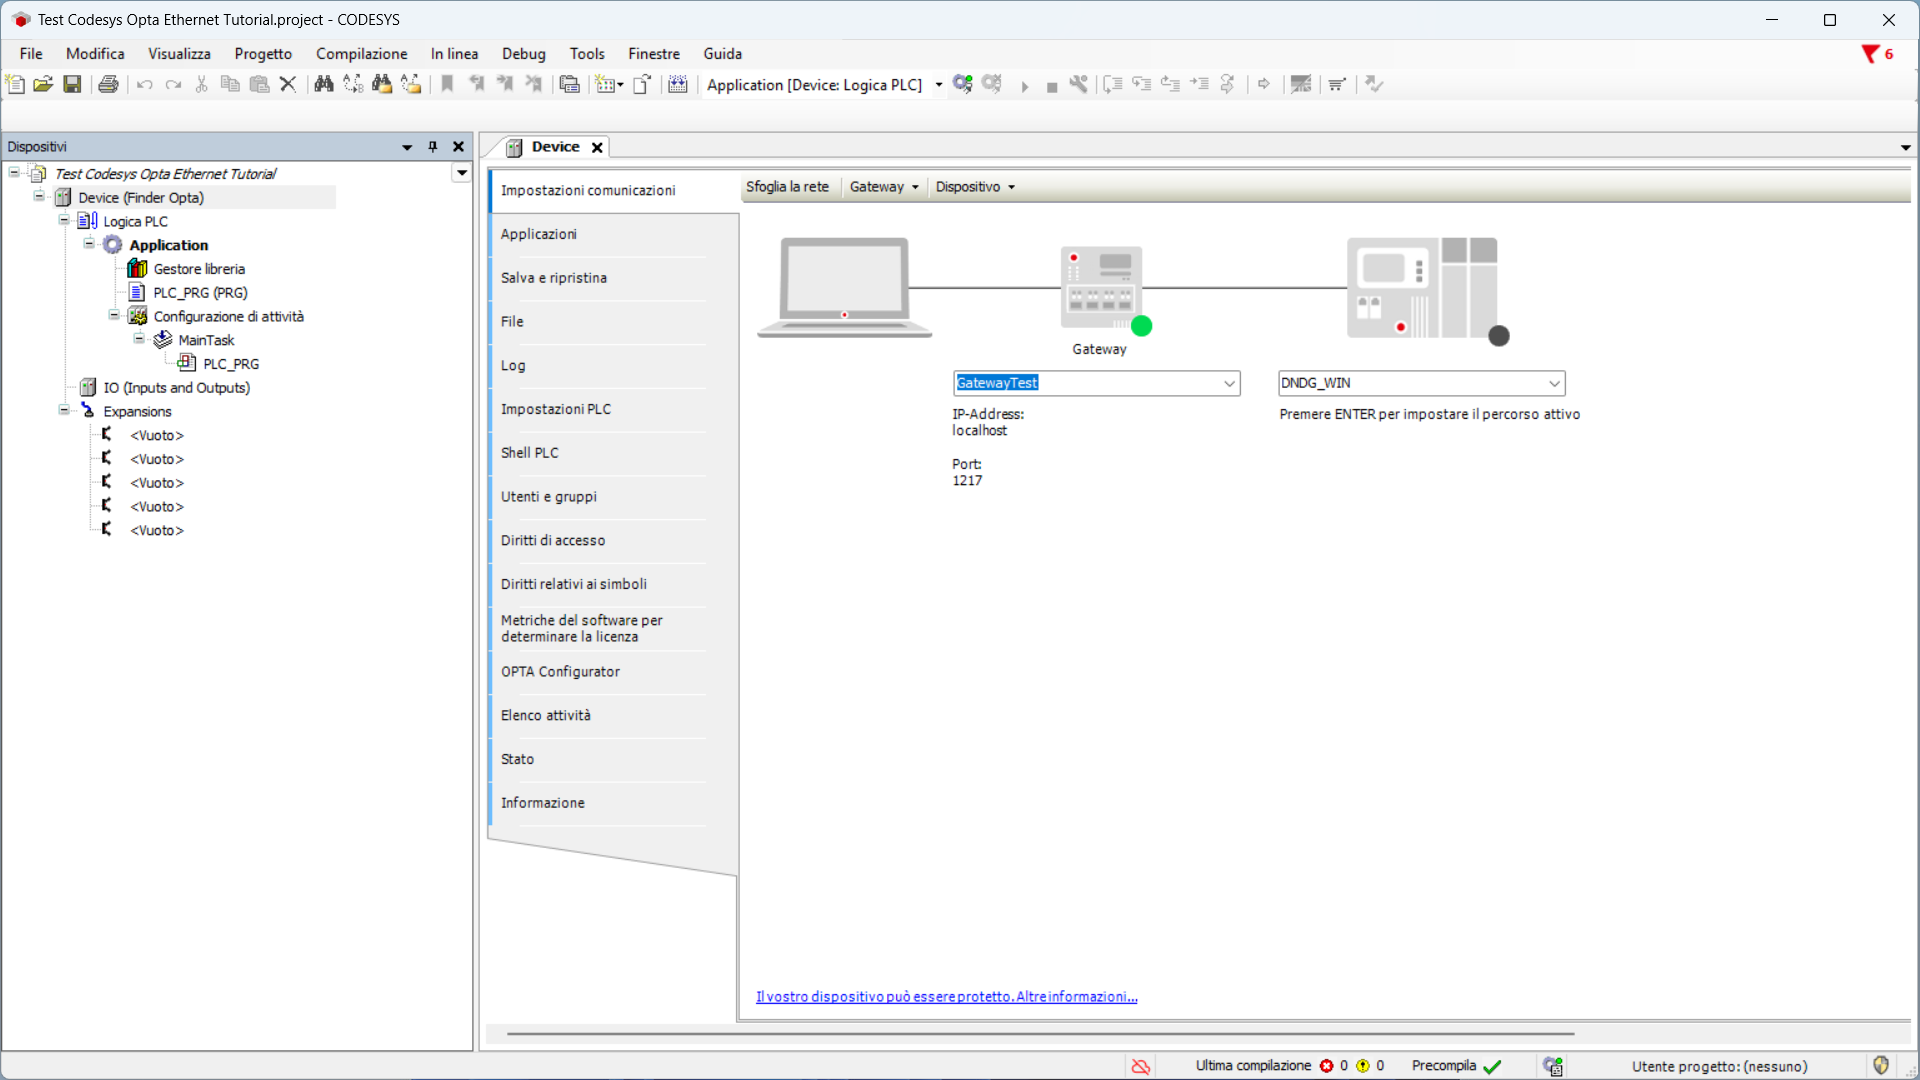
Task: Open the device protection information link
Action: coord(946,997)
